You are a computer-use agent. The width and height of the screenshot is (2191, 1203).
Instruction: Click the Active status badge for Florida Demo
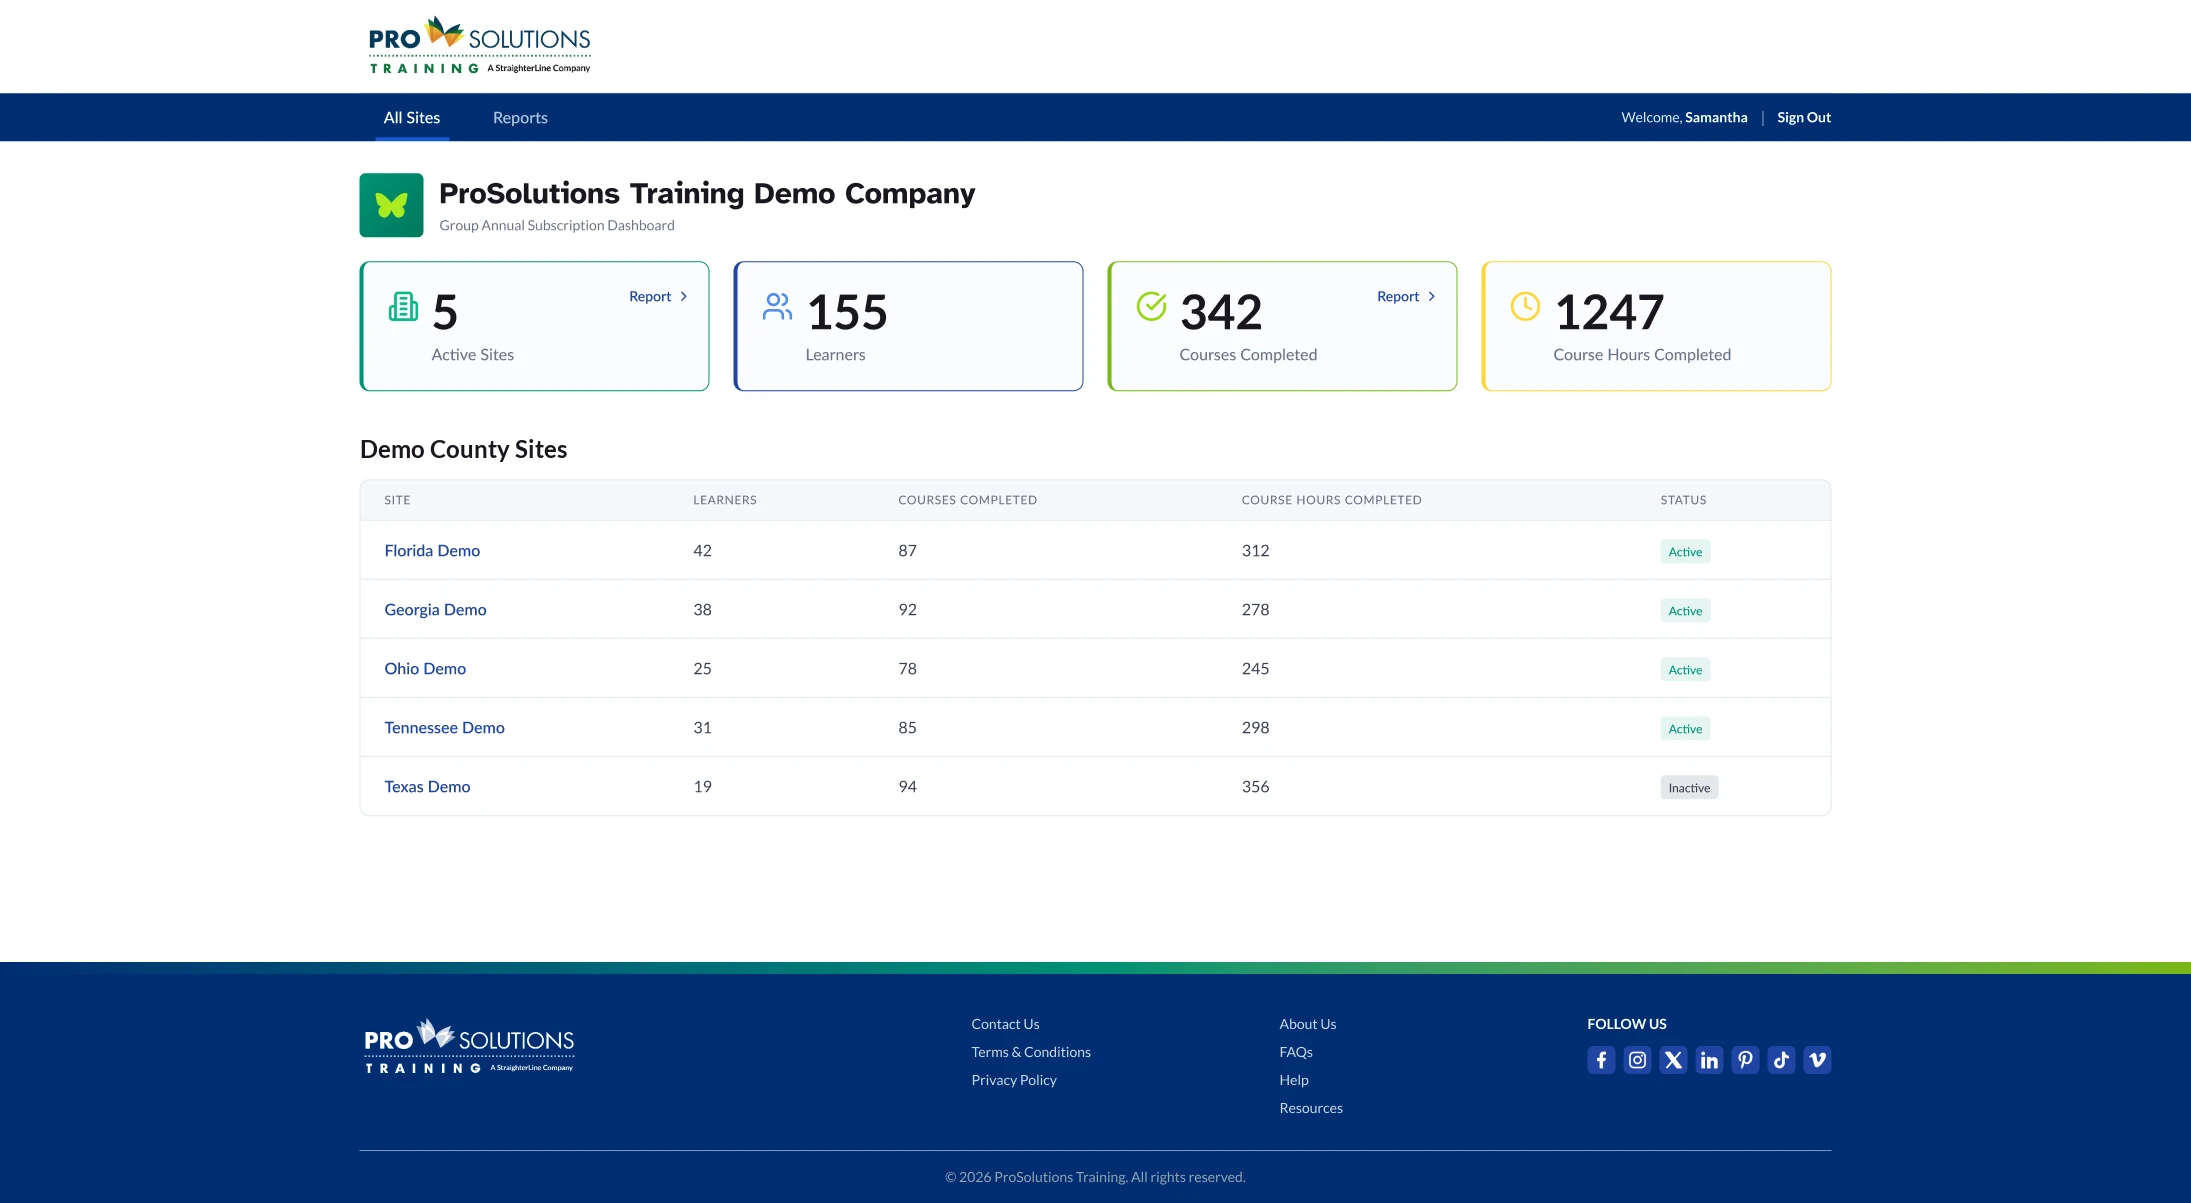coord(1685,552)
